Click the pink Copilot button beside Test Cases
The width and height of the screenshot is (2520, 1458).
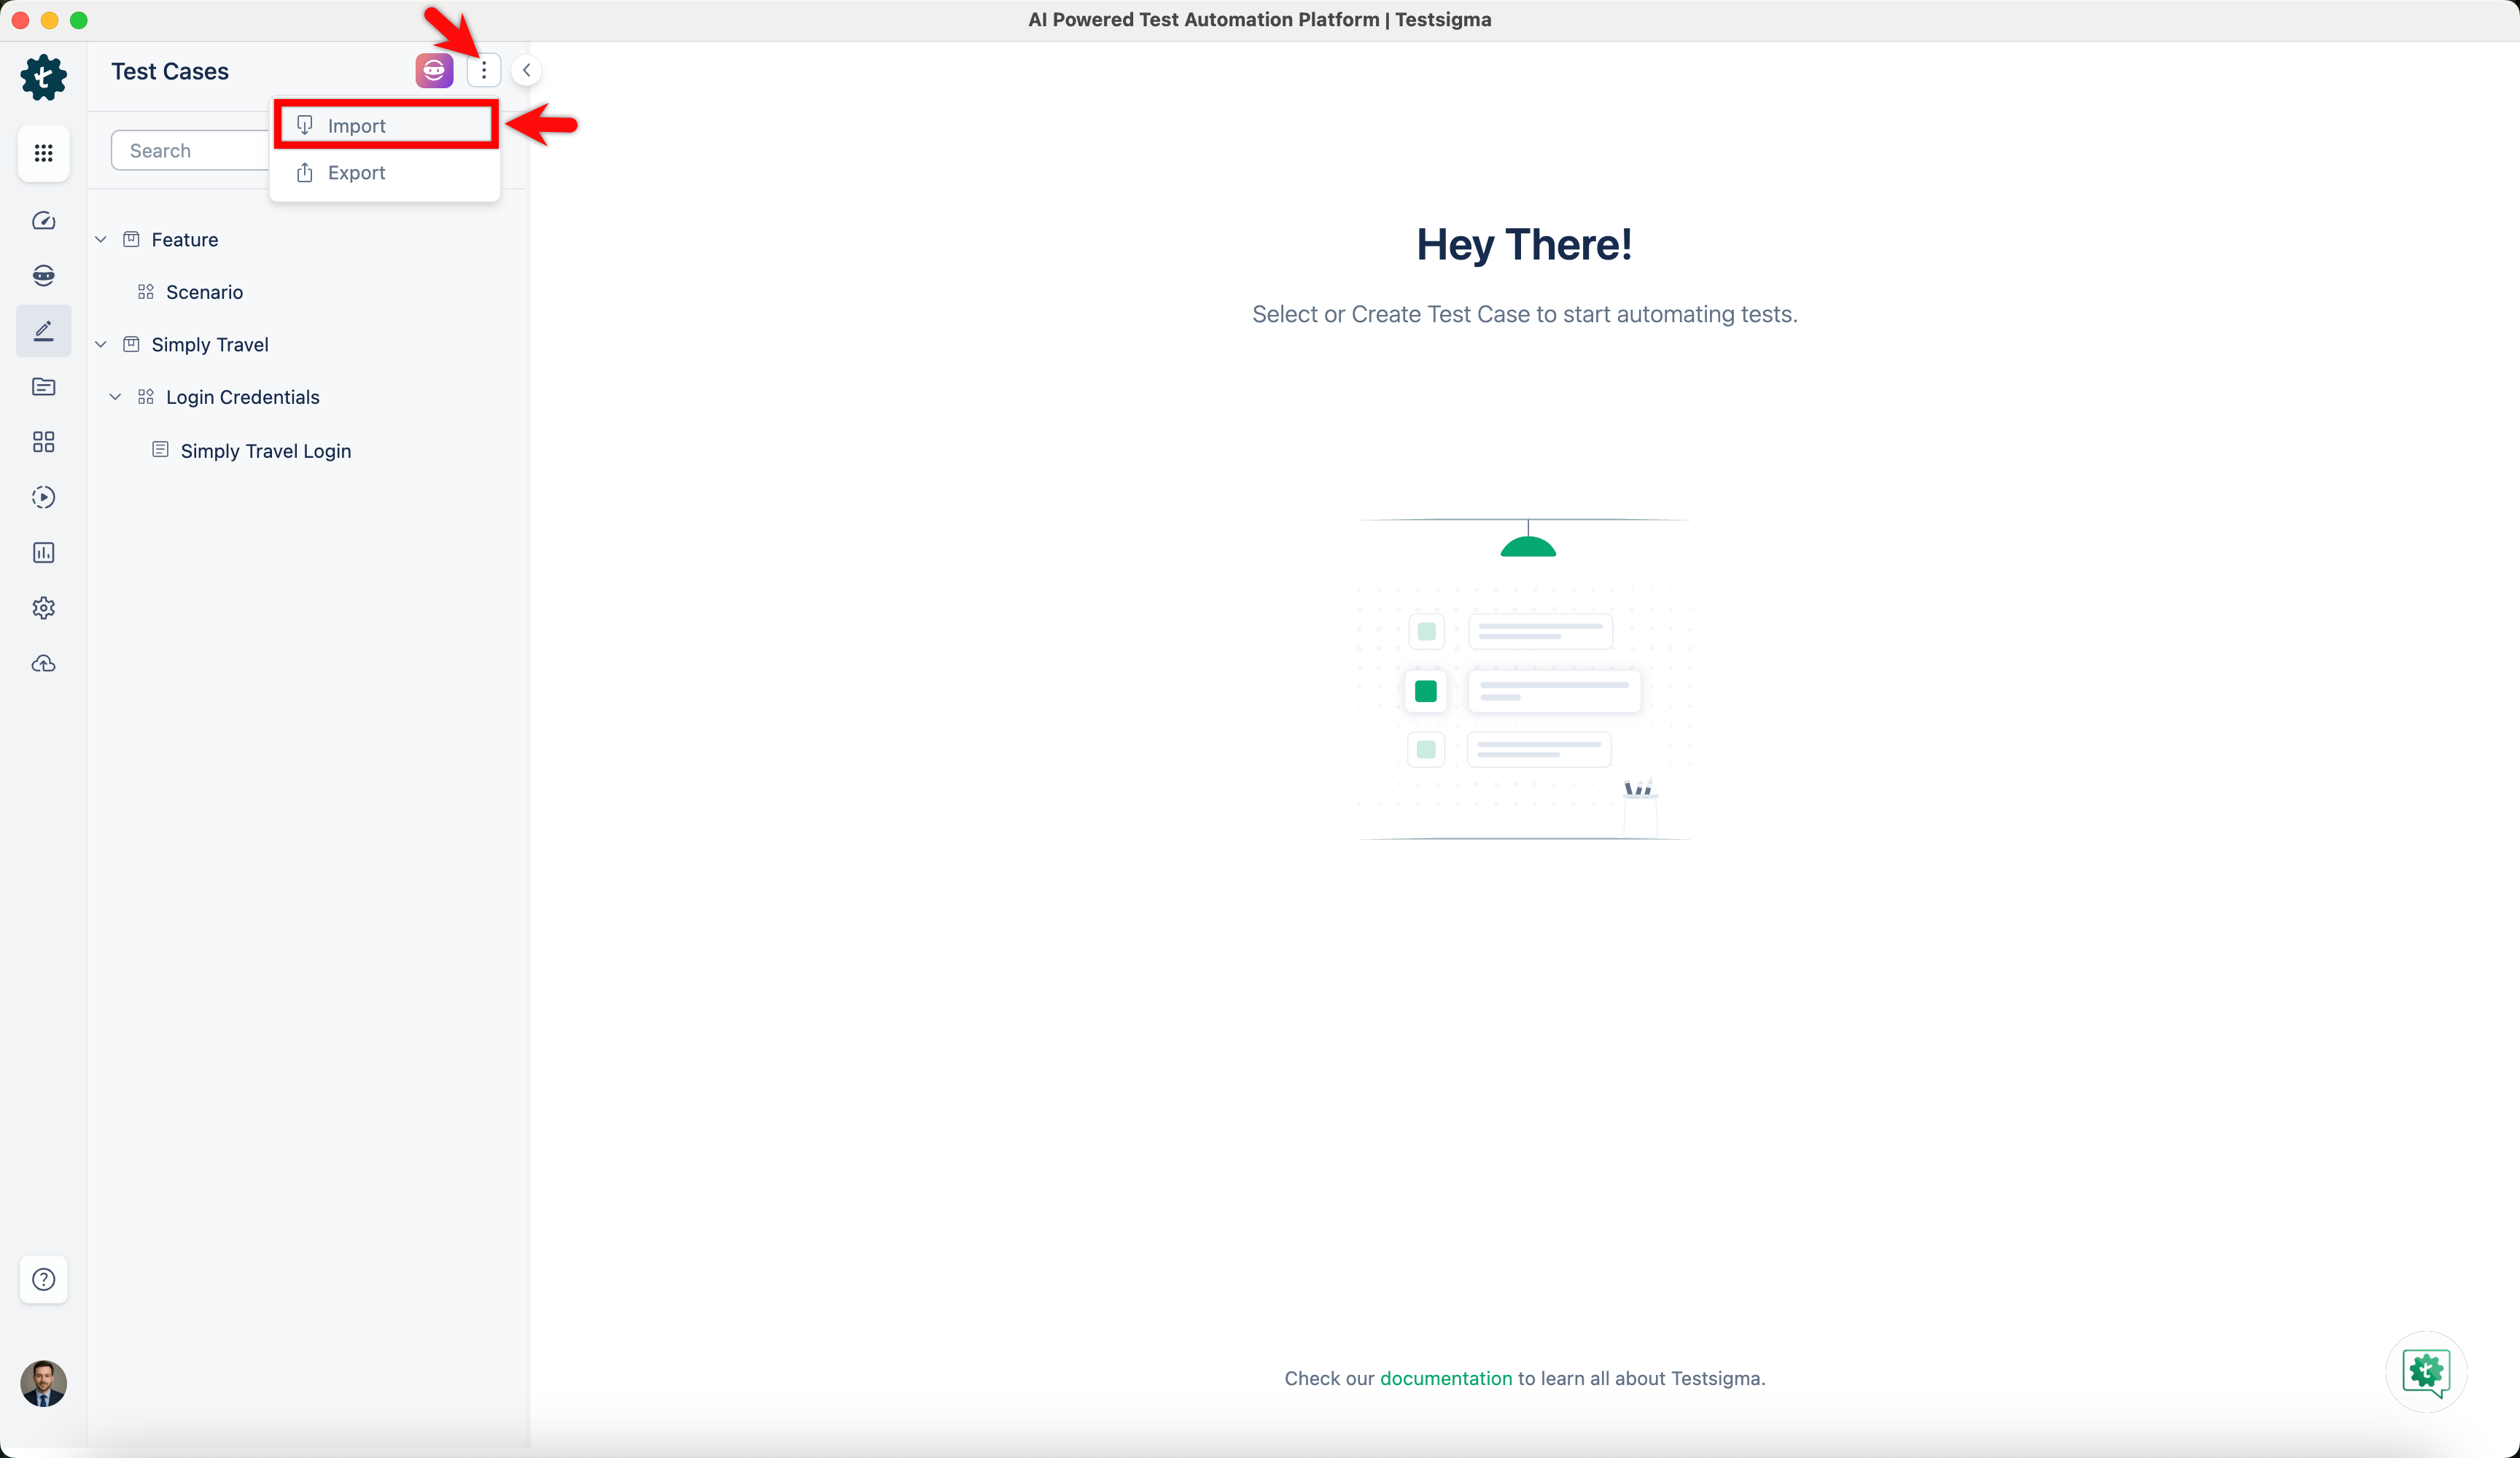click(434, 70)
